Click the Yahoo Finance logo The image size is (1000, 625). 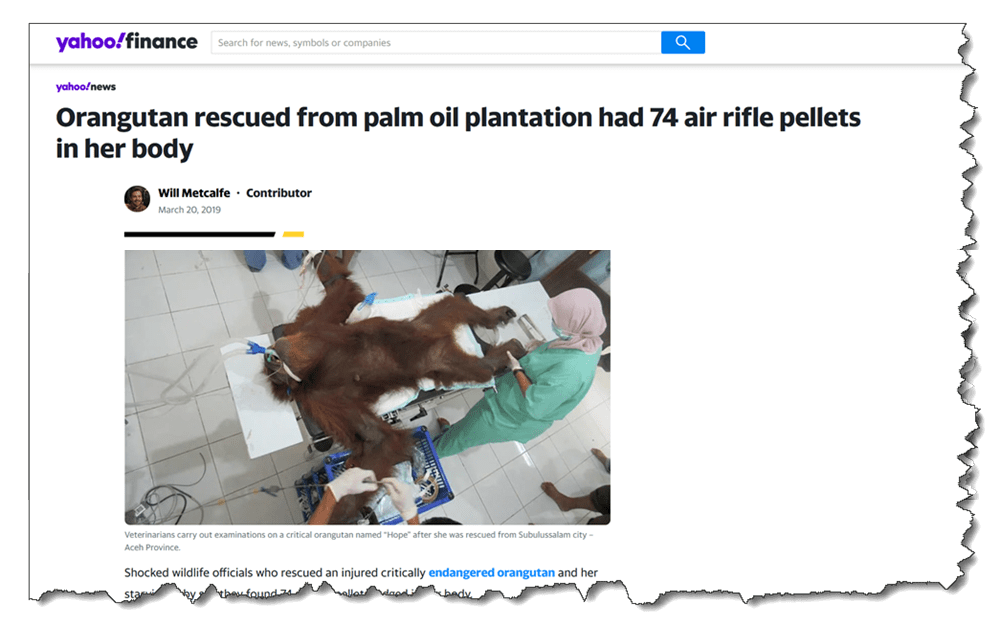(x=126, y=41)
